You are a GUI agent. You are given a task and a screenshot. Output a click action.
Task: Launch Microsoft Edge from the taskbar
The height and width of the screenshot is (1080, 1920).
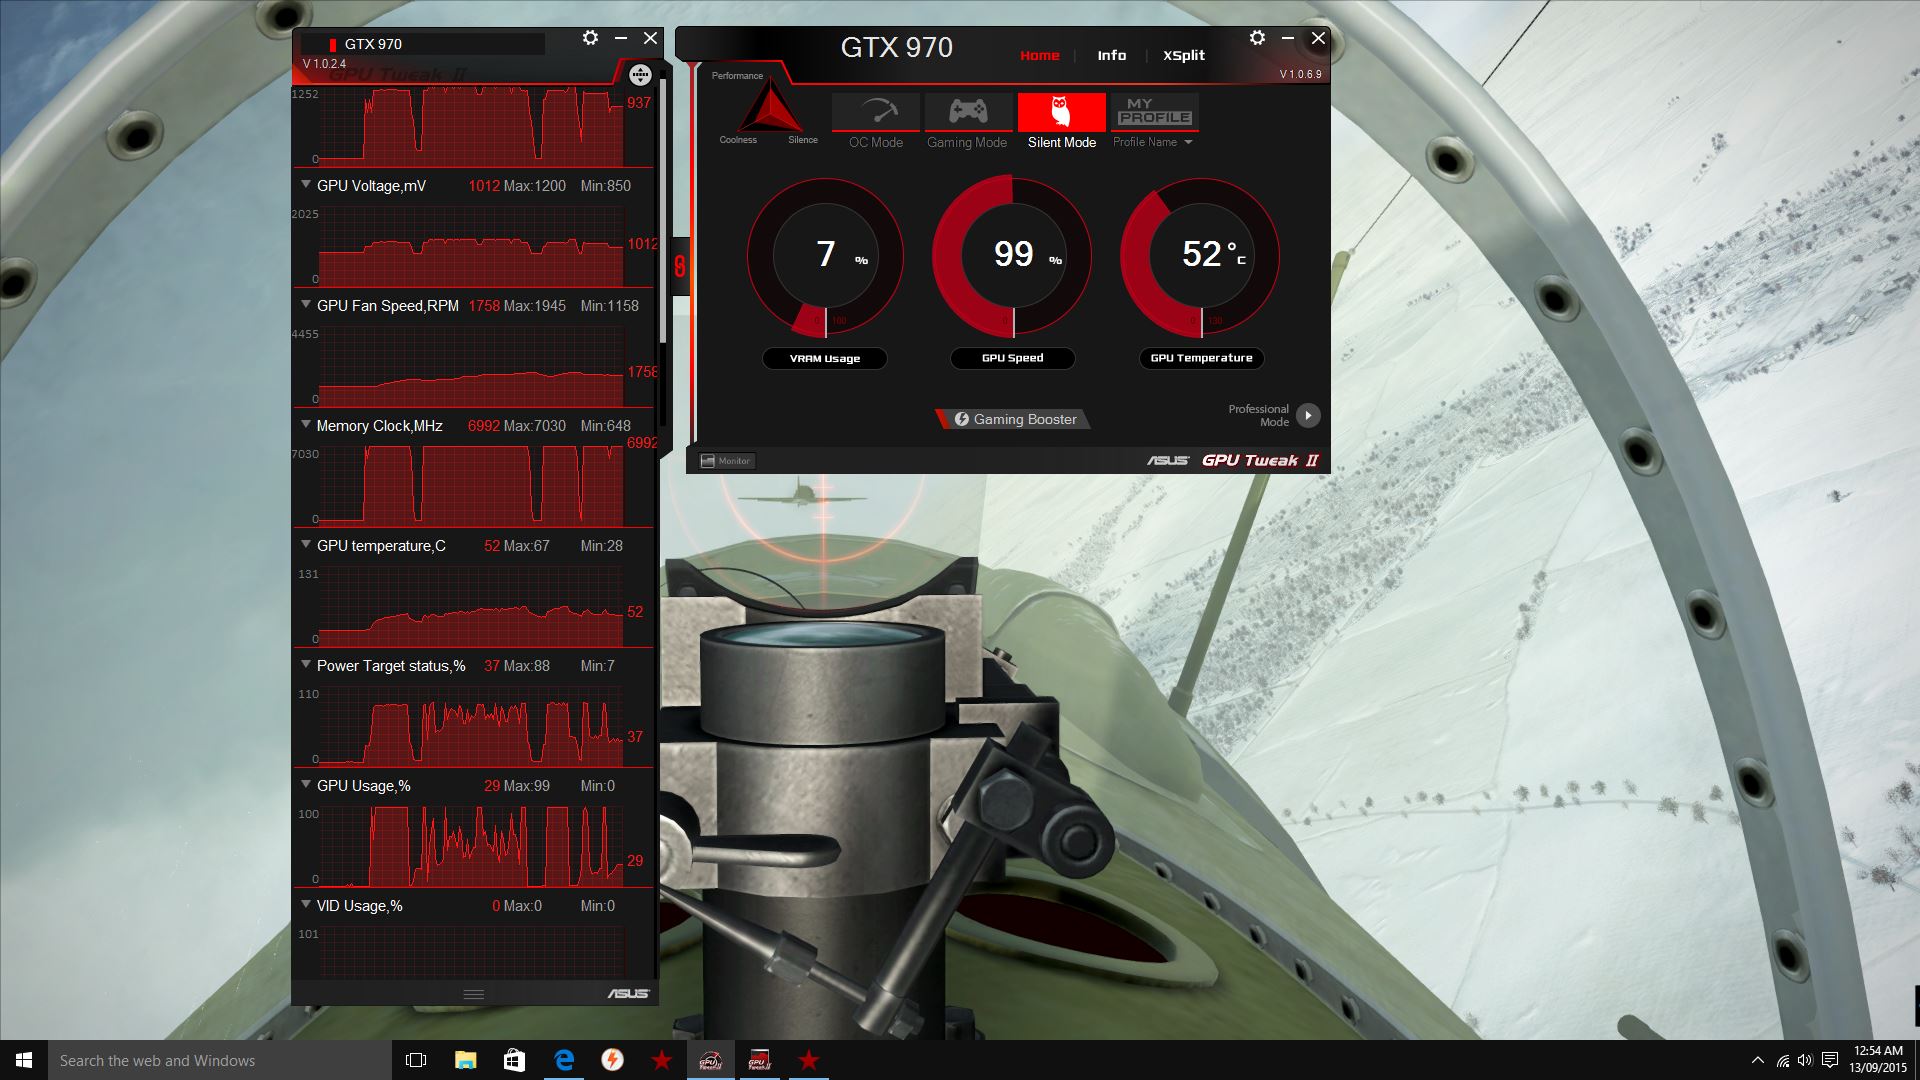point(564,1060)
